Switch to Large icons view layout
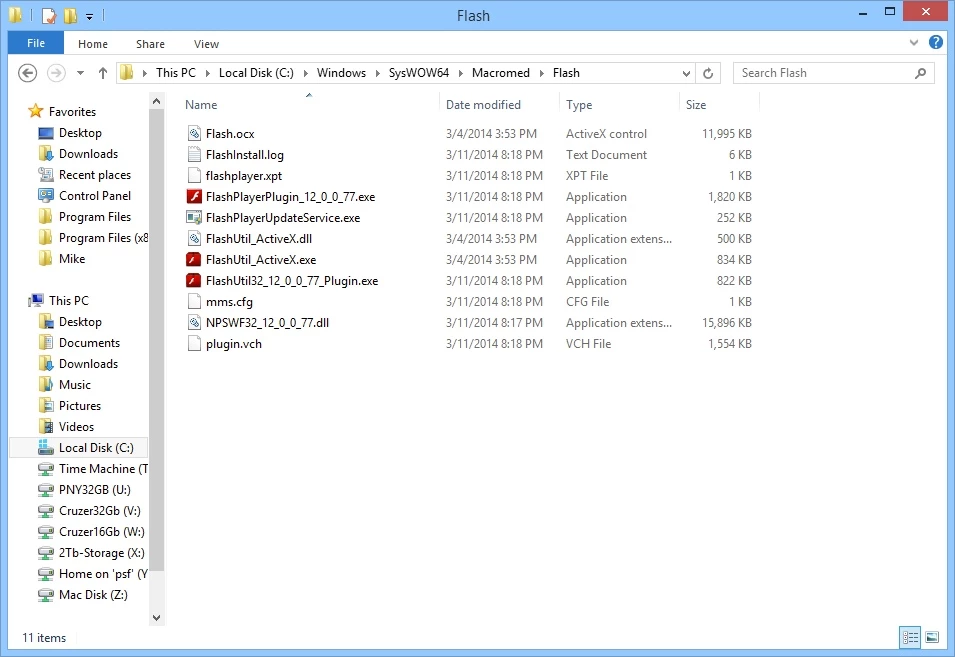This screenshot has width=955, height=657. pyautogui.click(x=932, y=638)
